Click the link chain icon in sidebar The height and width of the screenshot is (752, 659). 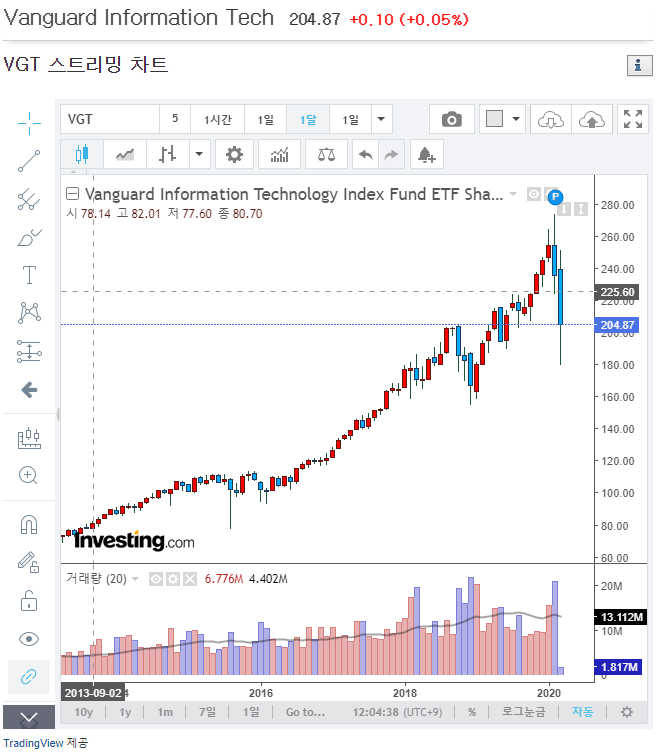click(x=29, y=677)
